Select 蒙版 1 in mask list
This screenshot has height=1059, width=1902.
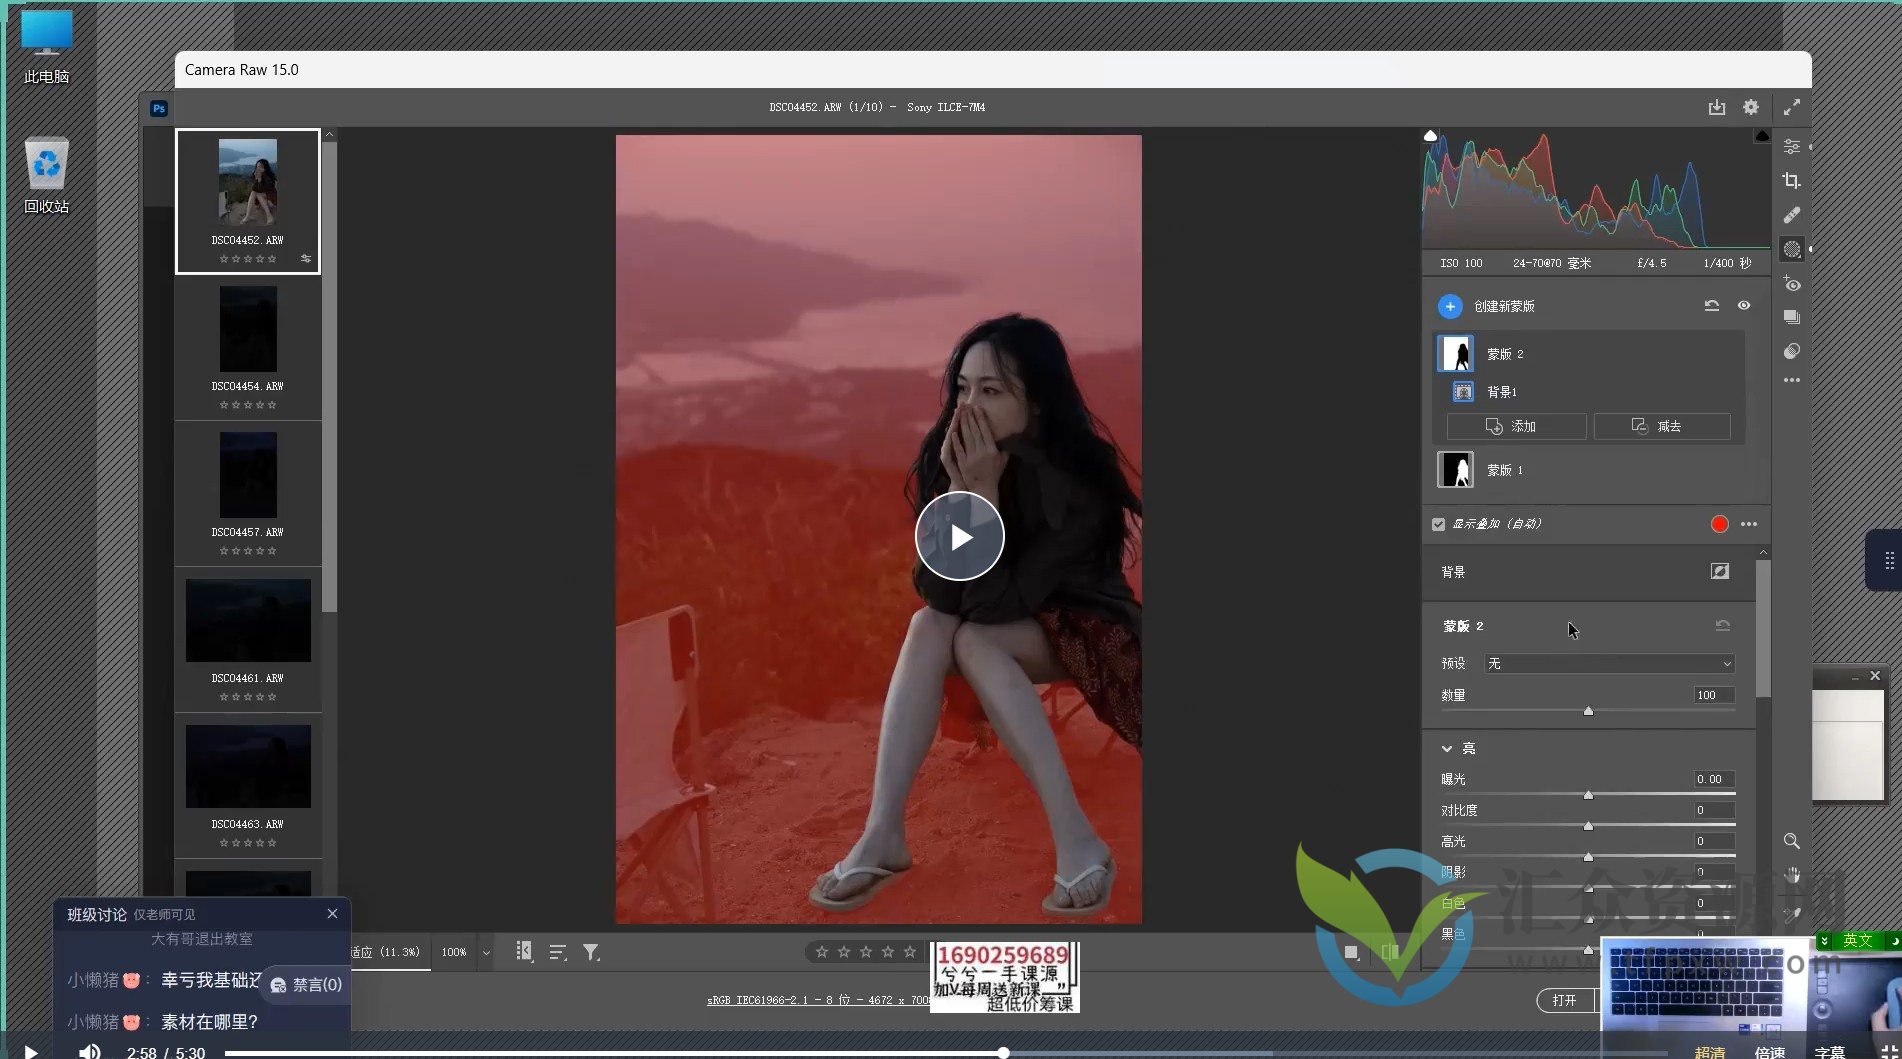[x=1503, y=470]
